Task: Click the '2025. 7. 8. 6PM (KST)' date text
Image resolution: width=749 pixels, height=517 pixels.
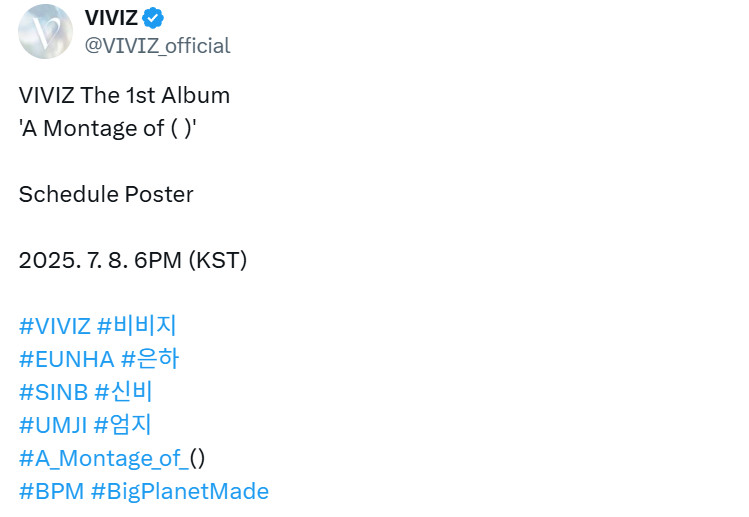Action: (132, 260)
